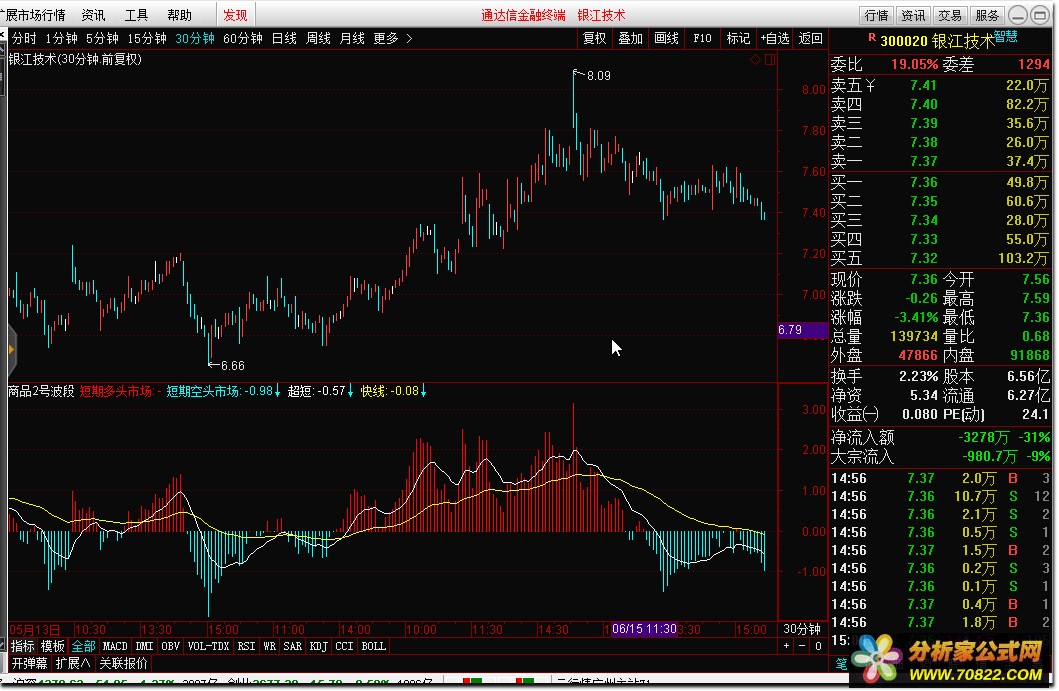Open 关联报价 related quotes
1059x691 pixels.
124,663
